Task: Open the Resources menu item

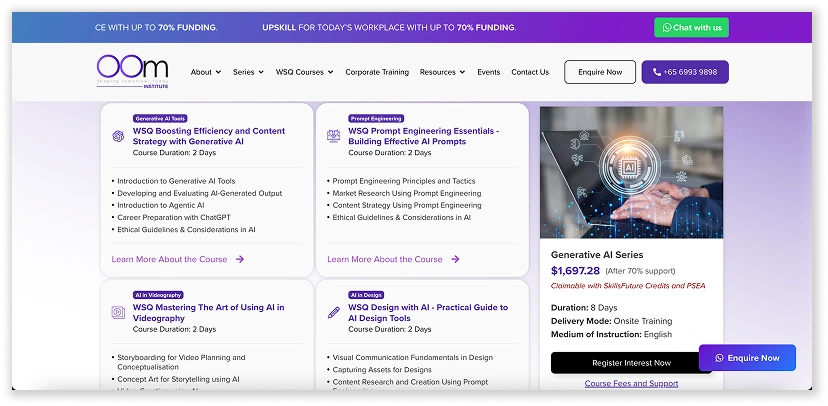Action: pos(438,72)
